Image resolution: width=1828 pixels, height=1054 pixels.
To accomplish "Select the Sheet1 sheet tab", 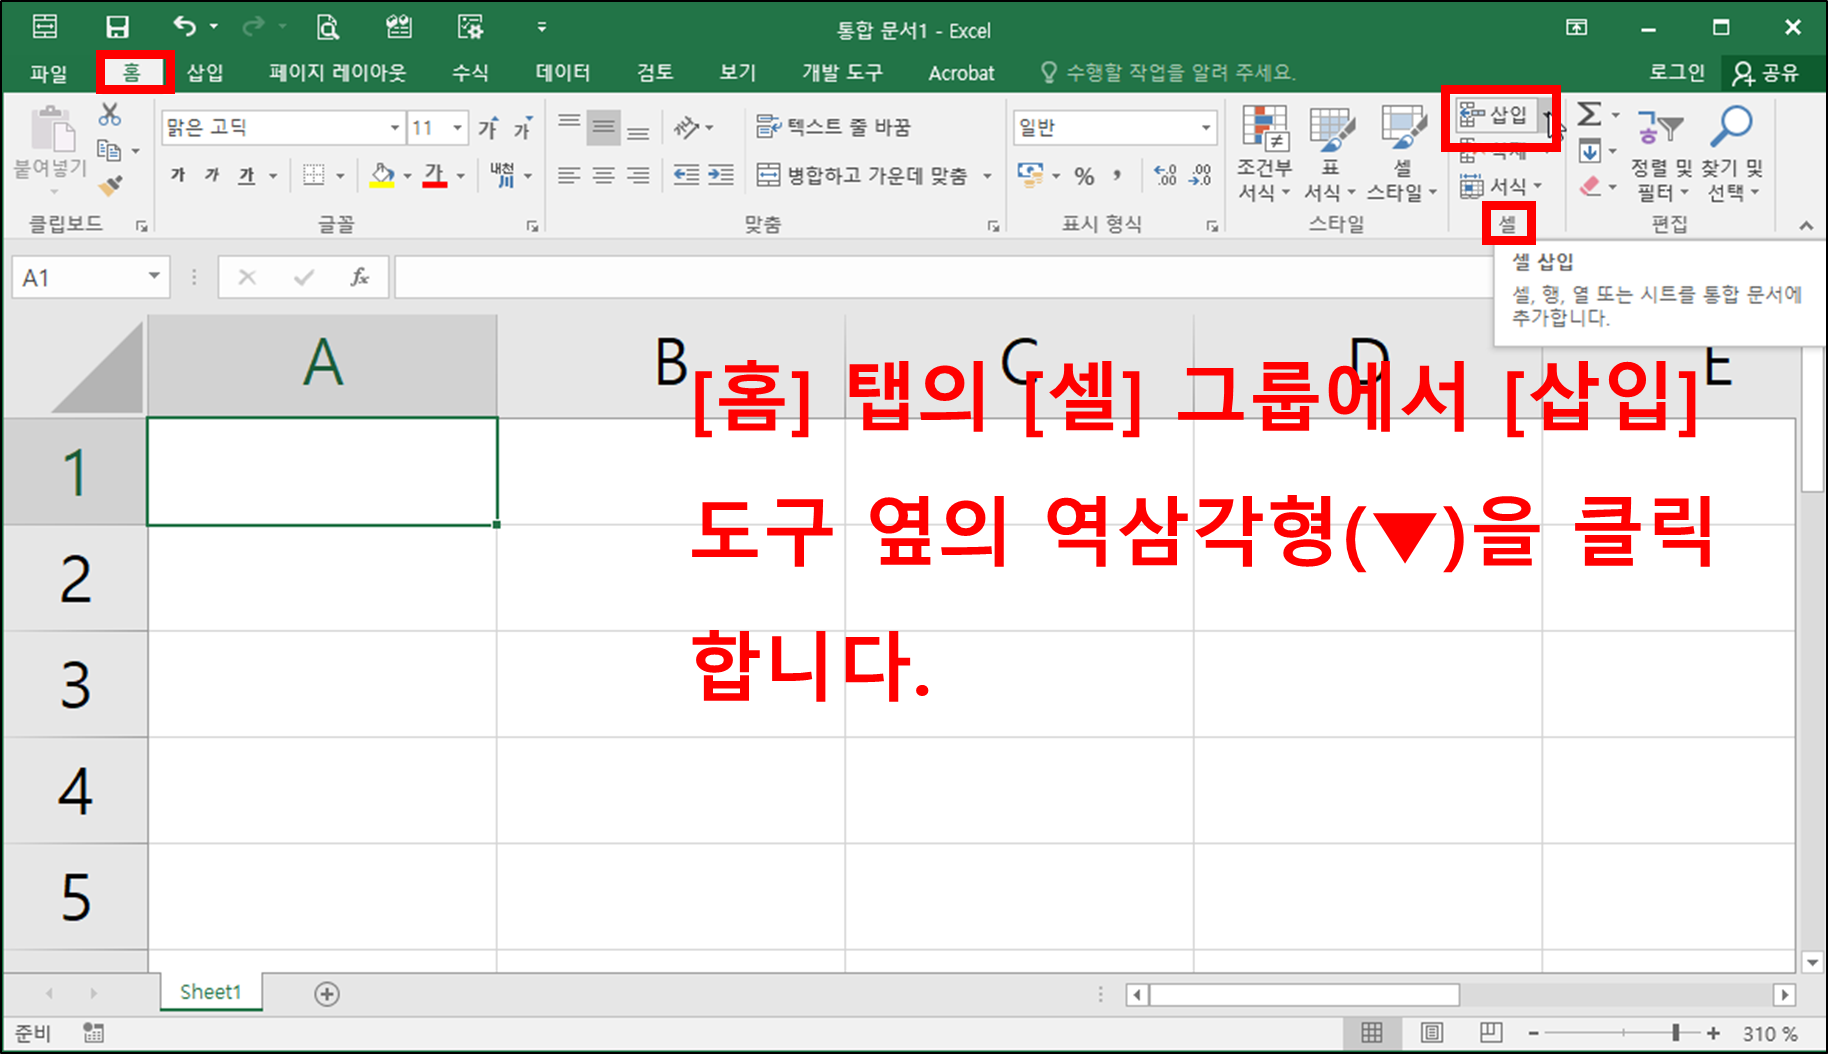I will pyautogui.click(x=210, y=992).
